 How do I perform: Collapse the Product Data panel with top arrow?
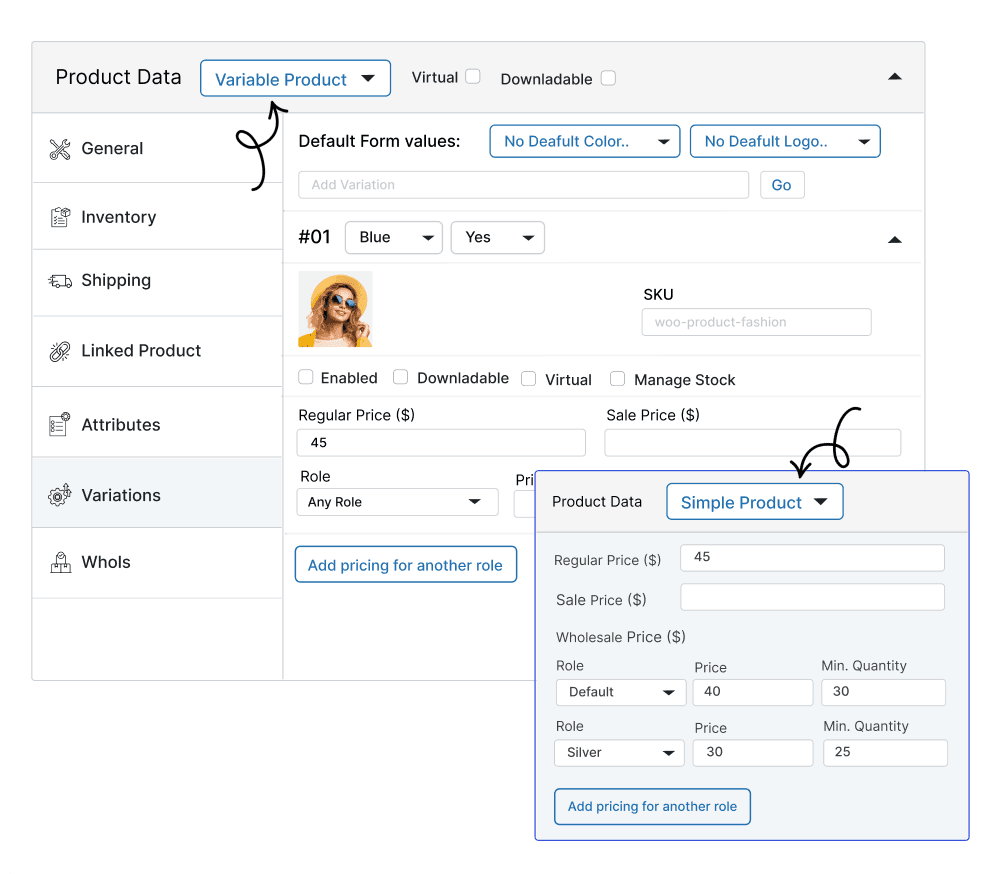coord(895,77)
